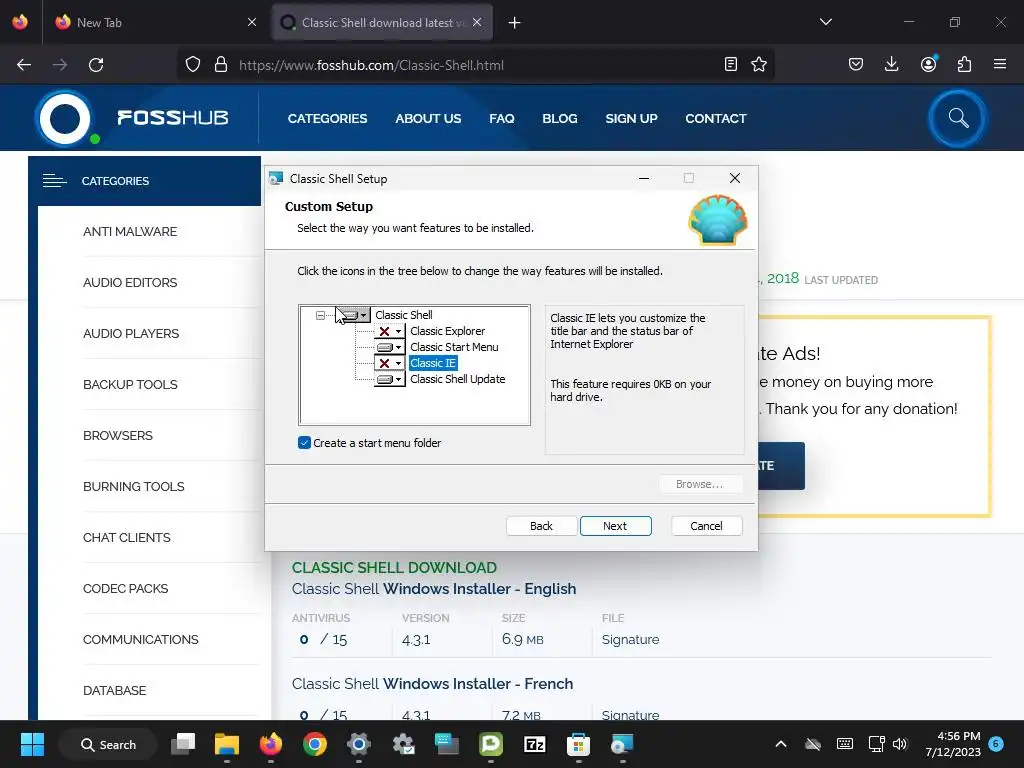
Task: Uncheck Create a start menu folder
Action: click(304, 443)
